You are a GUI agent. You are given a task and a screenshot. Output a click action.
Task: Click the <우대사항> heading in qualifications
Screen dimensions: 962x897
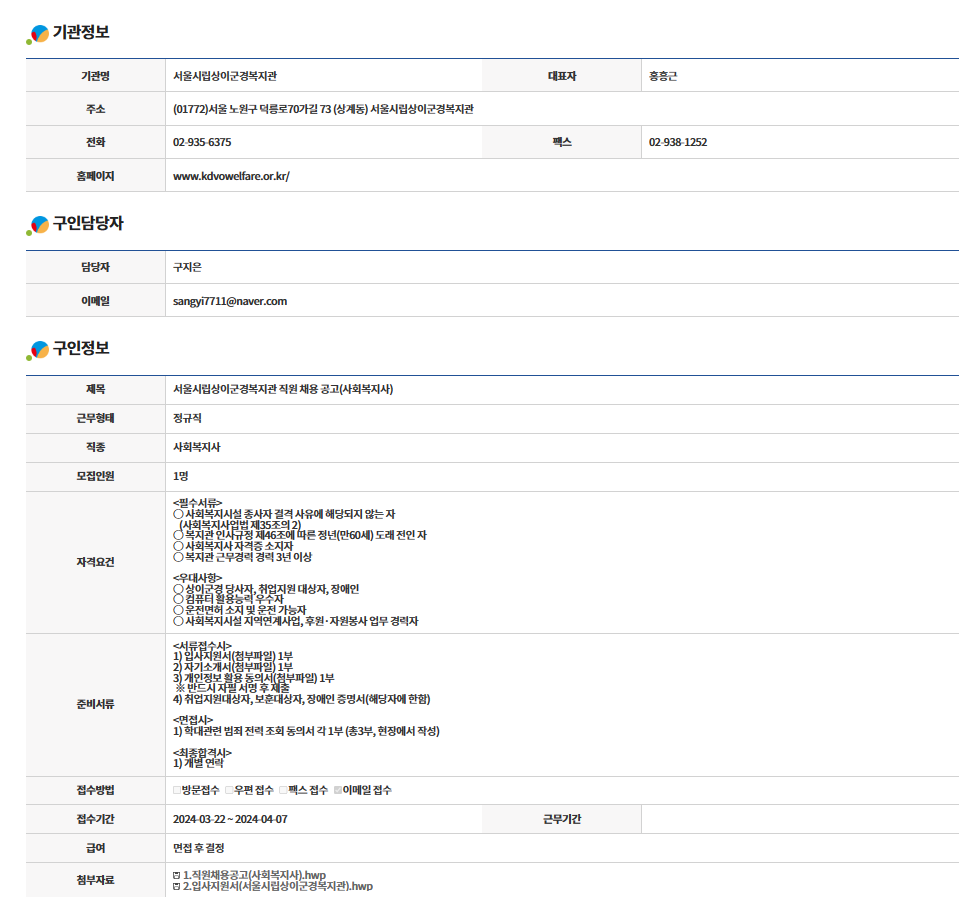(198, 578)
